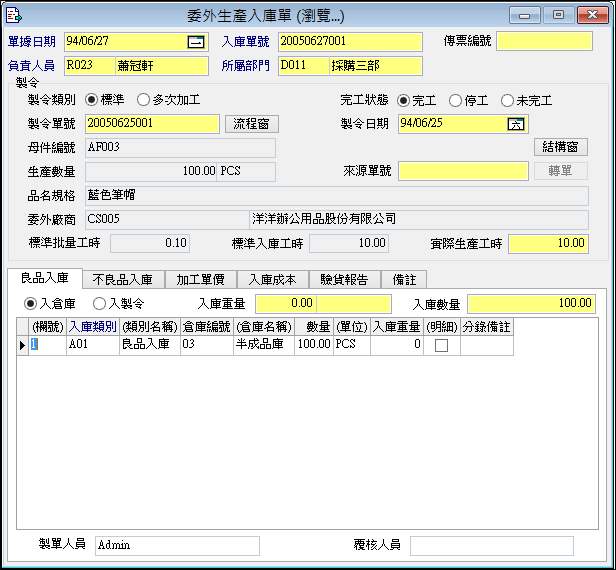Switch to the 不良品入庫 tab
616x570 pixels.
pyautogui.click(x=121, y=279)
